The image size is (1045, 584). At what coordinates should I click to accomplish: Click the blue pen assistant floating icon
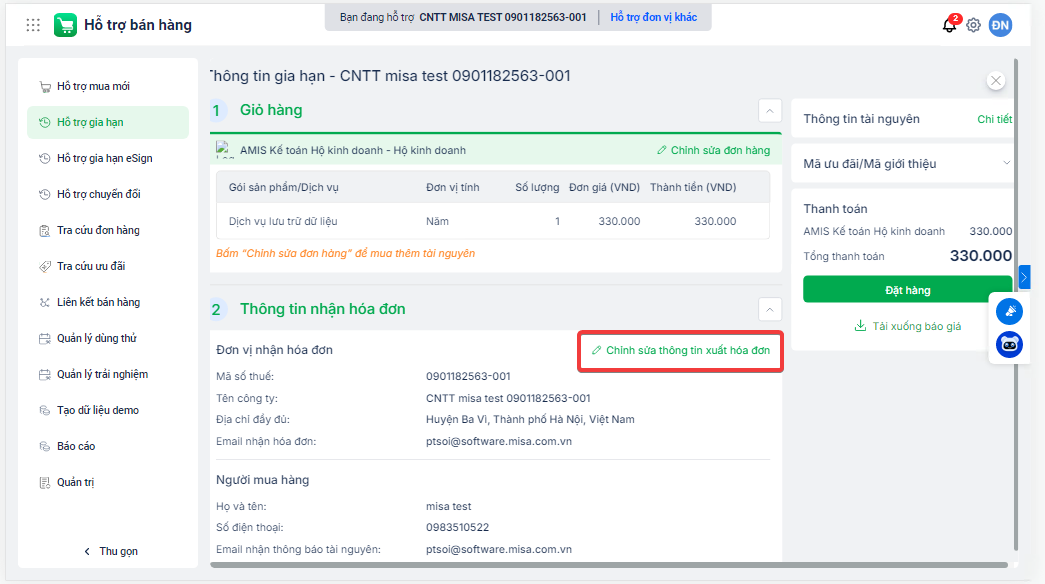point(1009,311)
